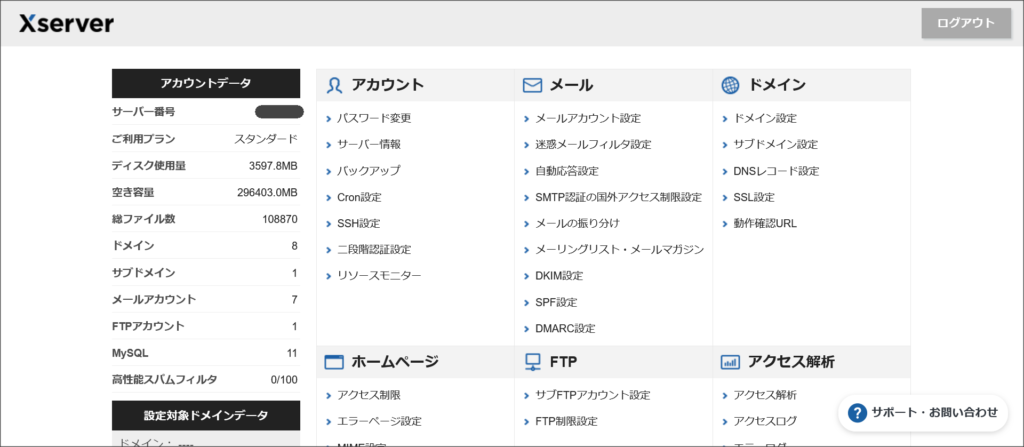Open エラーページ設定 link
1024x447 pixels.
point(379,421)
